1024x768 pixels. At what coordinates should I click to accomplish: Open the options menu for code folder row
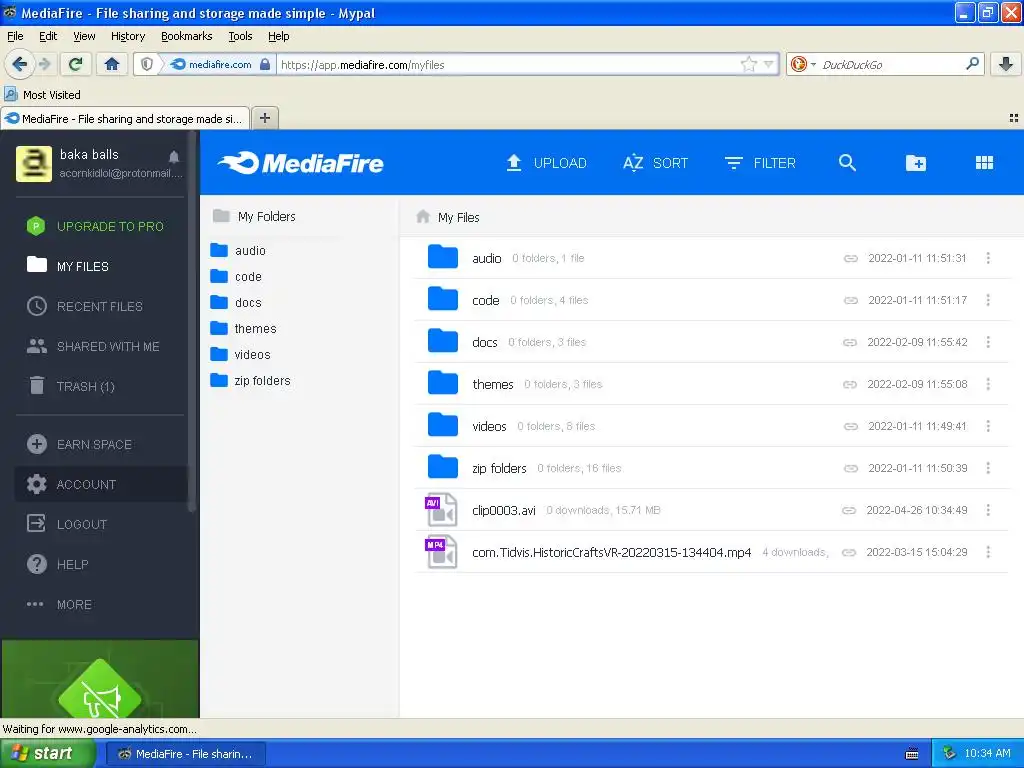988,300
